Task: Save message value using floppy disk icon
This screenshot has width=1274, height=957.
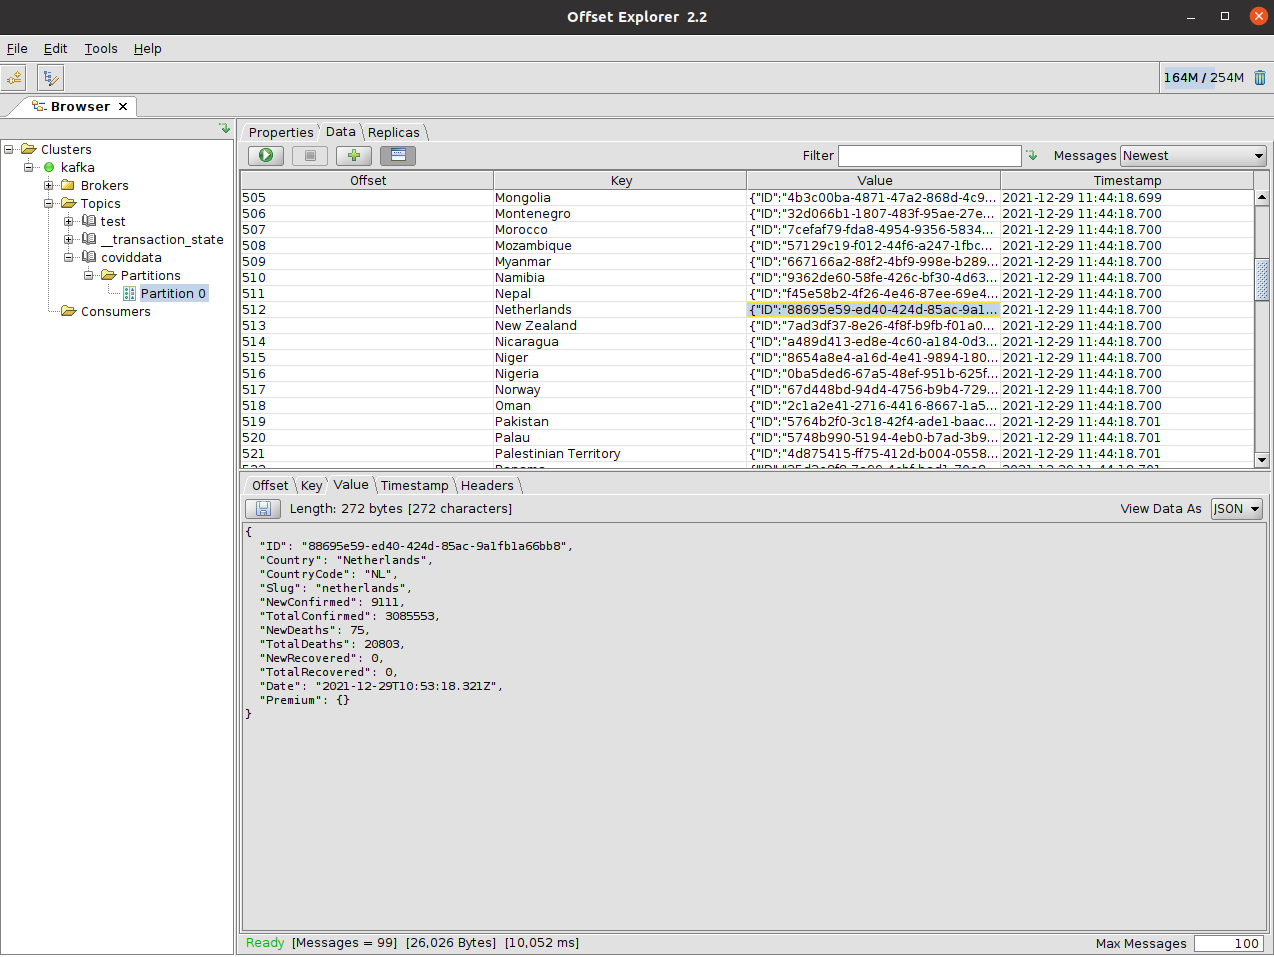Action: pos(263,509)
